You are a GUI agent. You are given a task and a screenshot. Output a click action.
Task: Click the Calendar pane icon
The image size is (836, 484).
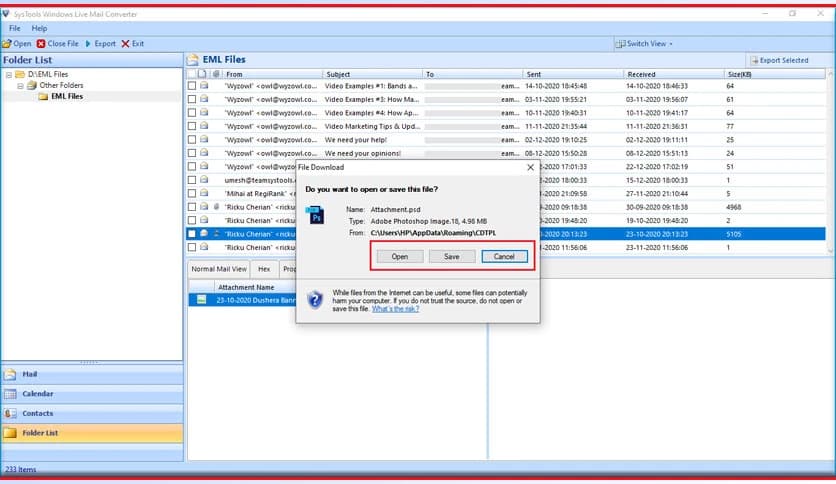10,394
